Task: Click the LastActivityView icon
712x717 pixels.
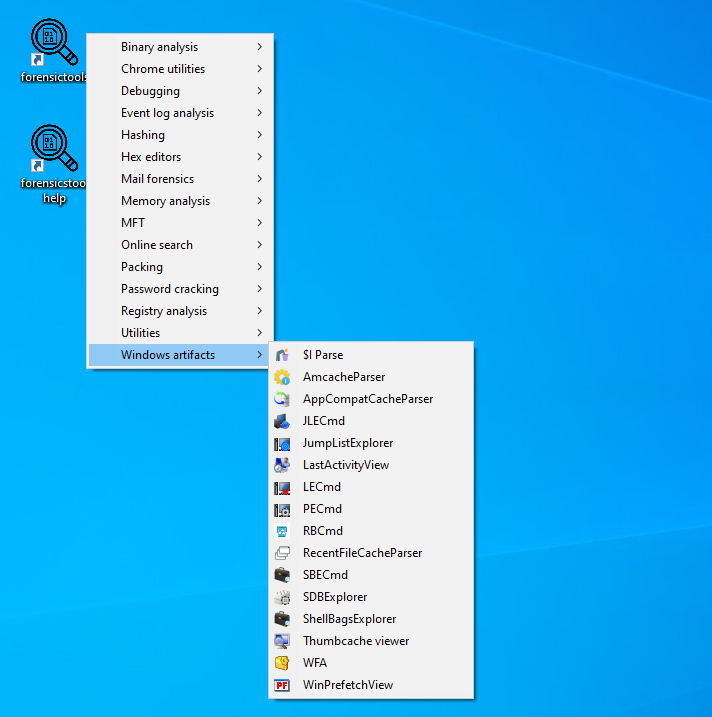Action: point(282,465)
